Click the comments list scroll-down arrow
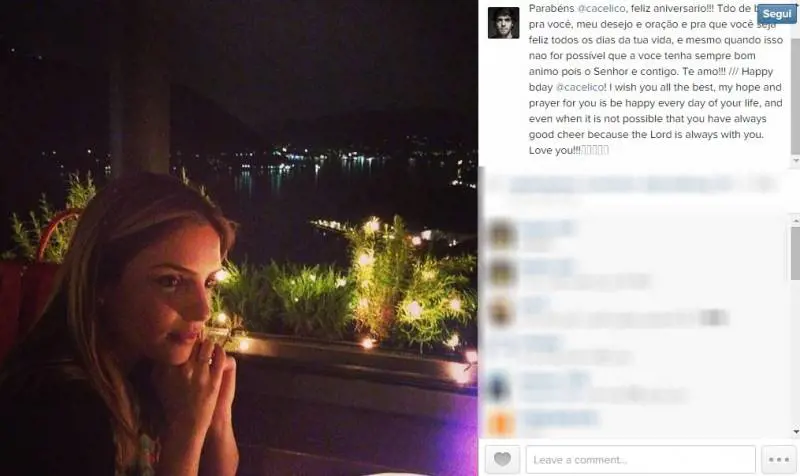 [x=795, y=432]
